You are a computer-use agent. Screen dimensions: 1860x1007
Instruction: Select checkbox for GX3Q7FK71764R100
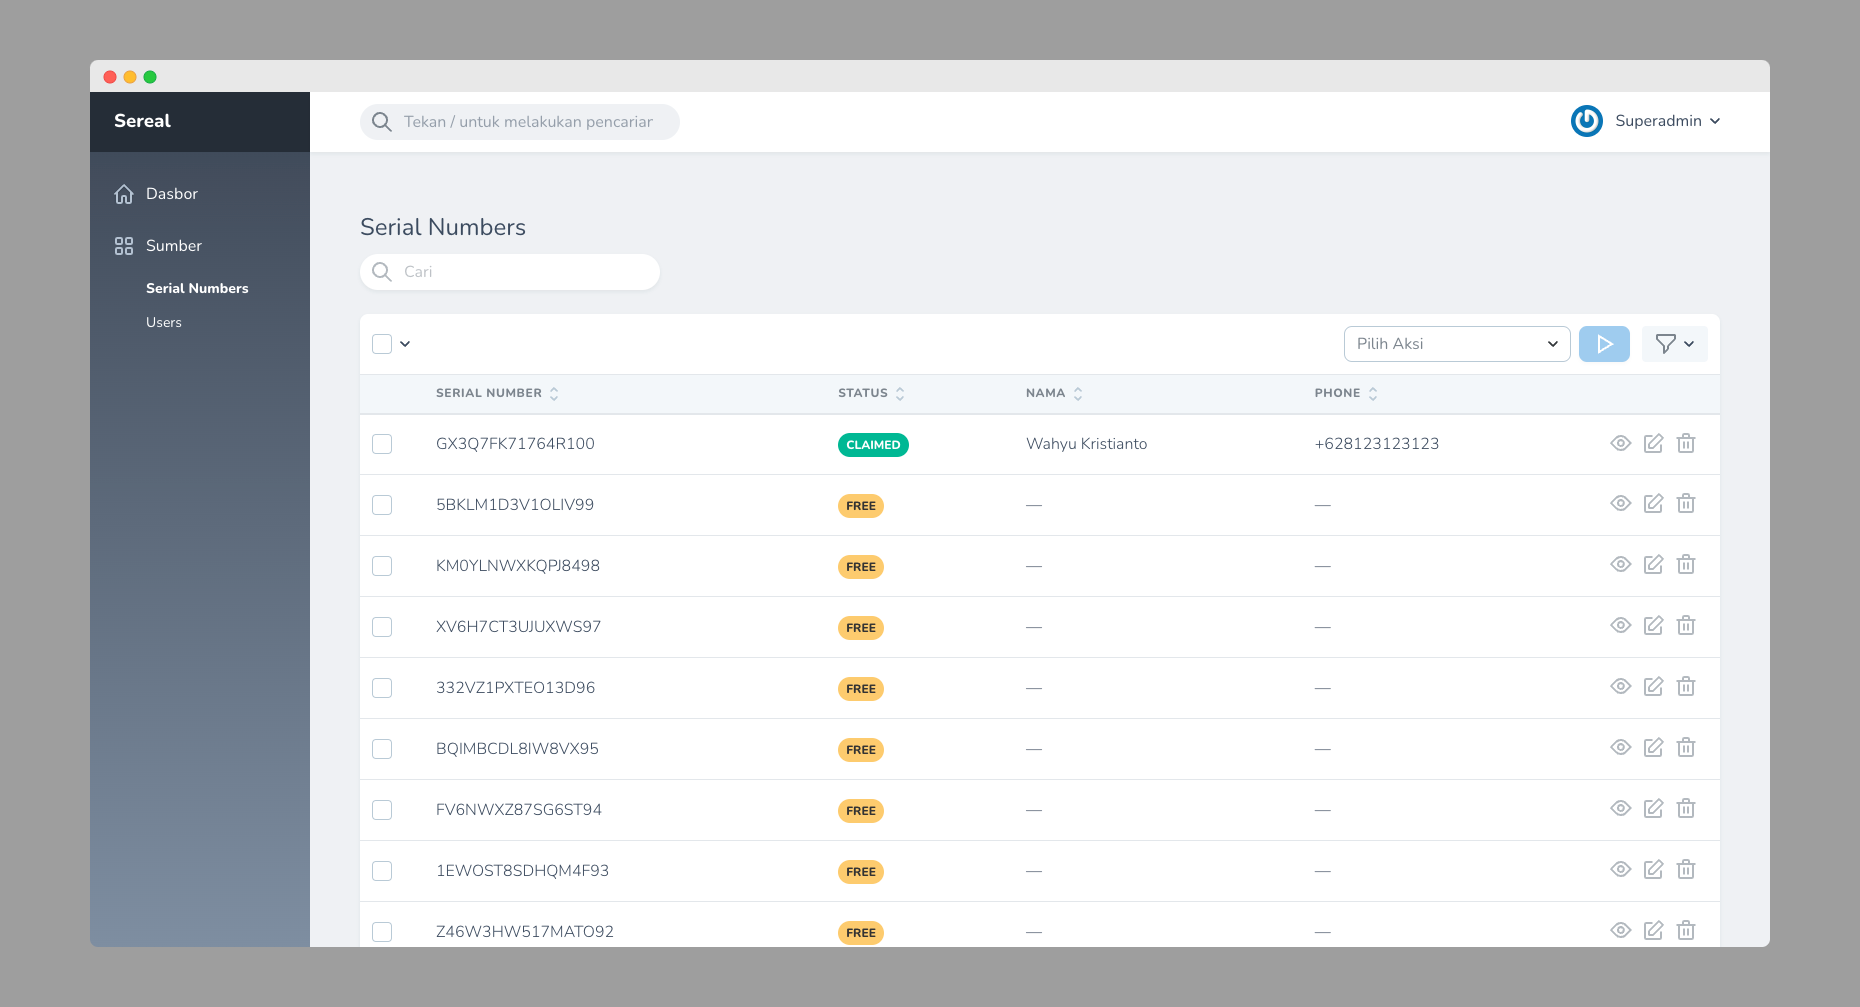(x=382, y=444)
